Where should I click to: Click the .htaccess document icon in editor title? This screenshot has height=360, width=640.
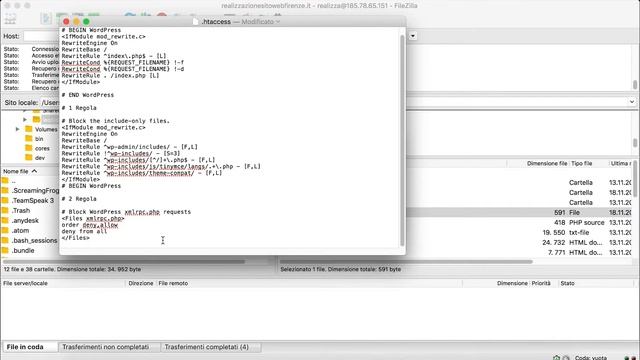click(196, 22)
